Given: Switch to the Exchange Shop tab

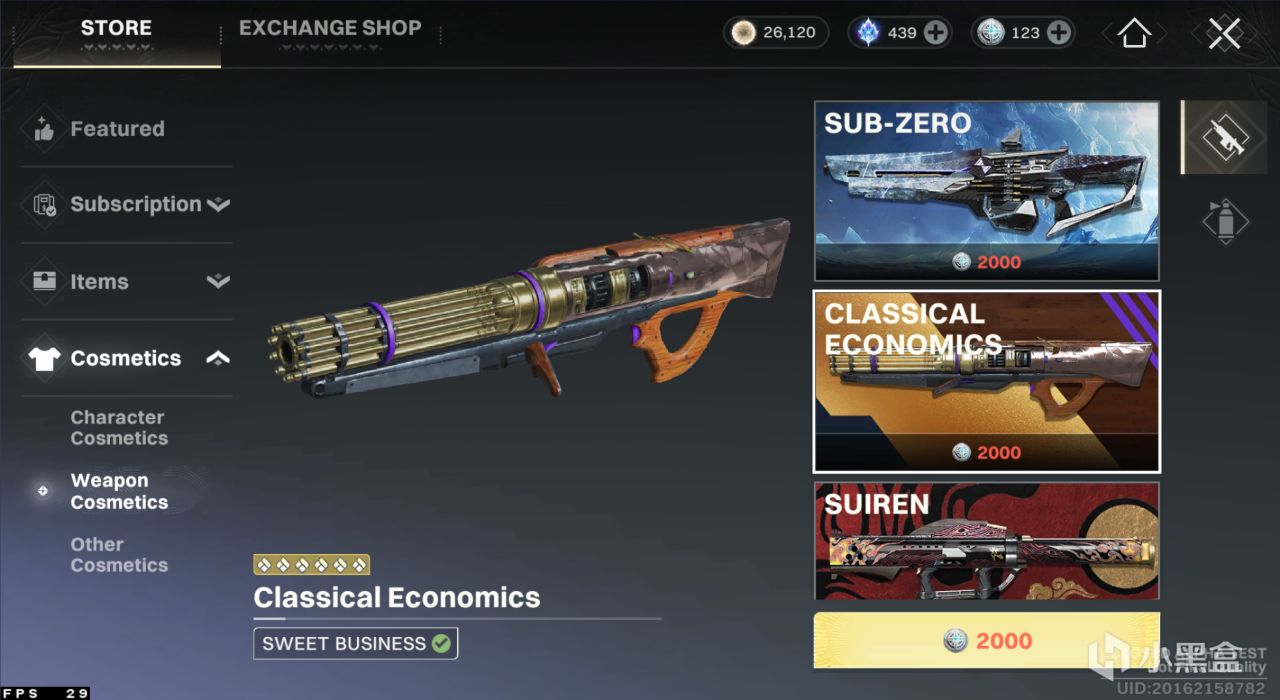Looking at the screenshot, I should 330,28.
